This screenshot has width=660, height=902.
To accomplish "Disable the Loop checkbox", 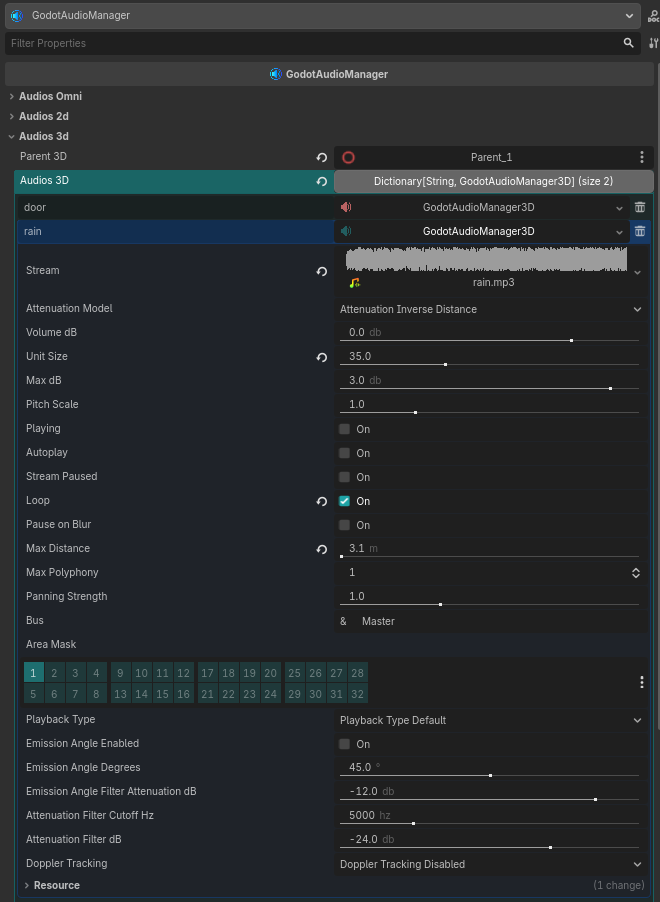I will [x=344, y=501].
